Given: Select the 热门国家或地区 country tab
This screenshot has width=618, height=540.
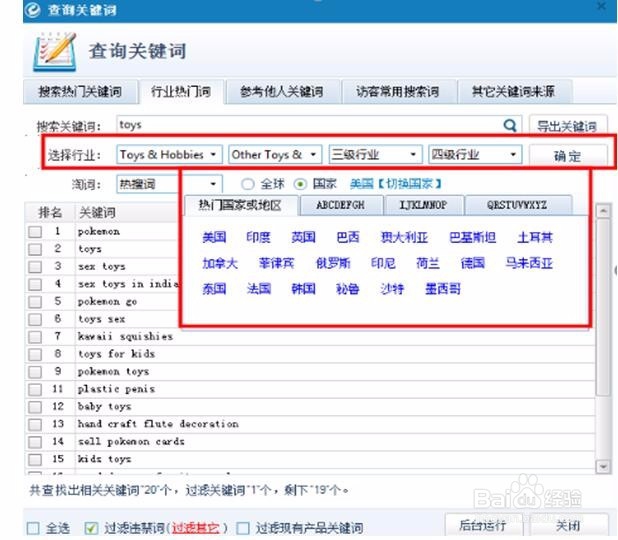Looking at the screenshot, I should (x=240, y=205).
